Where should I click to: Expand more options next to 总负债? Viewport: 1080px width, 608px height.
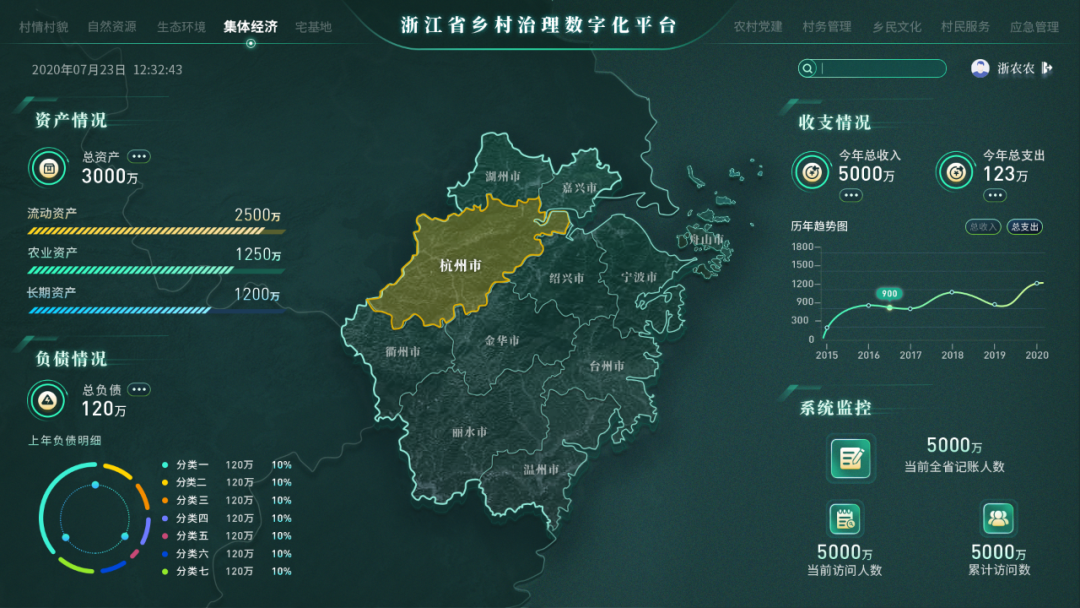tap(139, 389)
